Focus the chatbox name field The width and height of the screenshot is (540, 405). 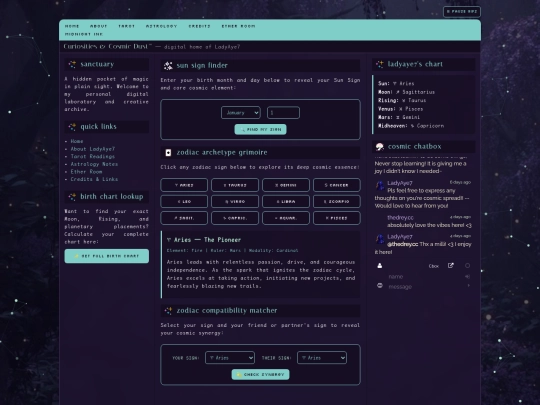(425, 277)
